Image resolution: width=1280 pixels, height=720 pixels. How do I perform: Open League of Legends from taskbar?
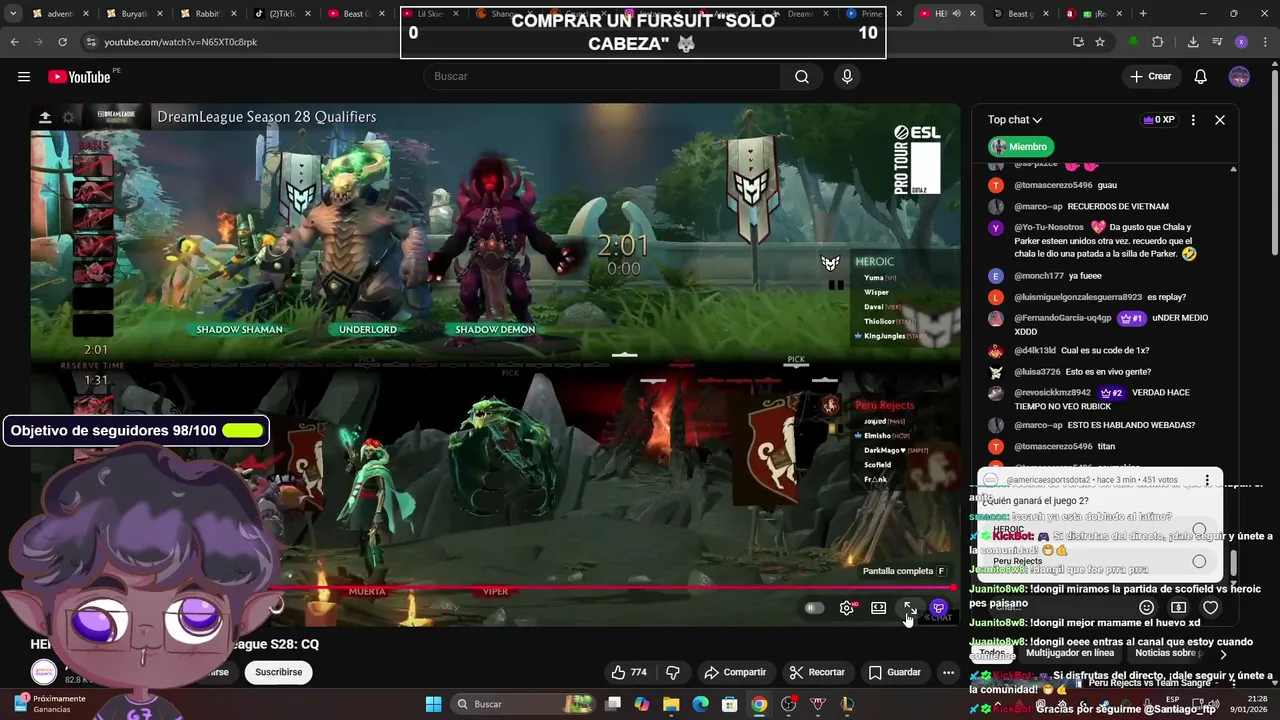click(x=848, y=704)
